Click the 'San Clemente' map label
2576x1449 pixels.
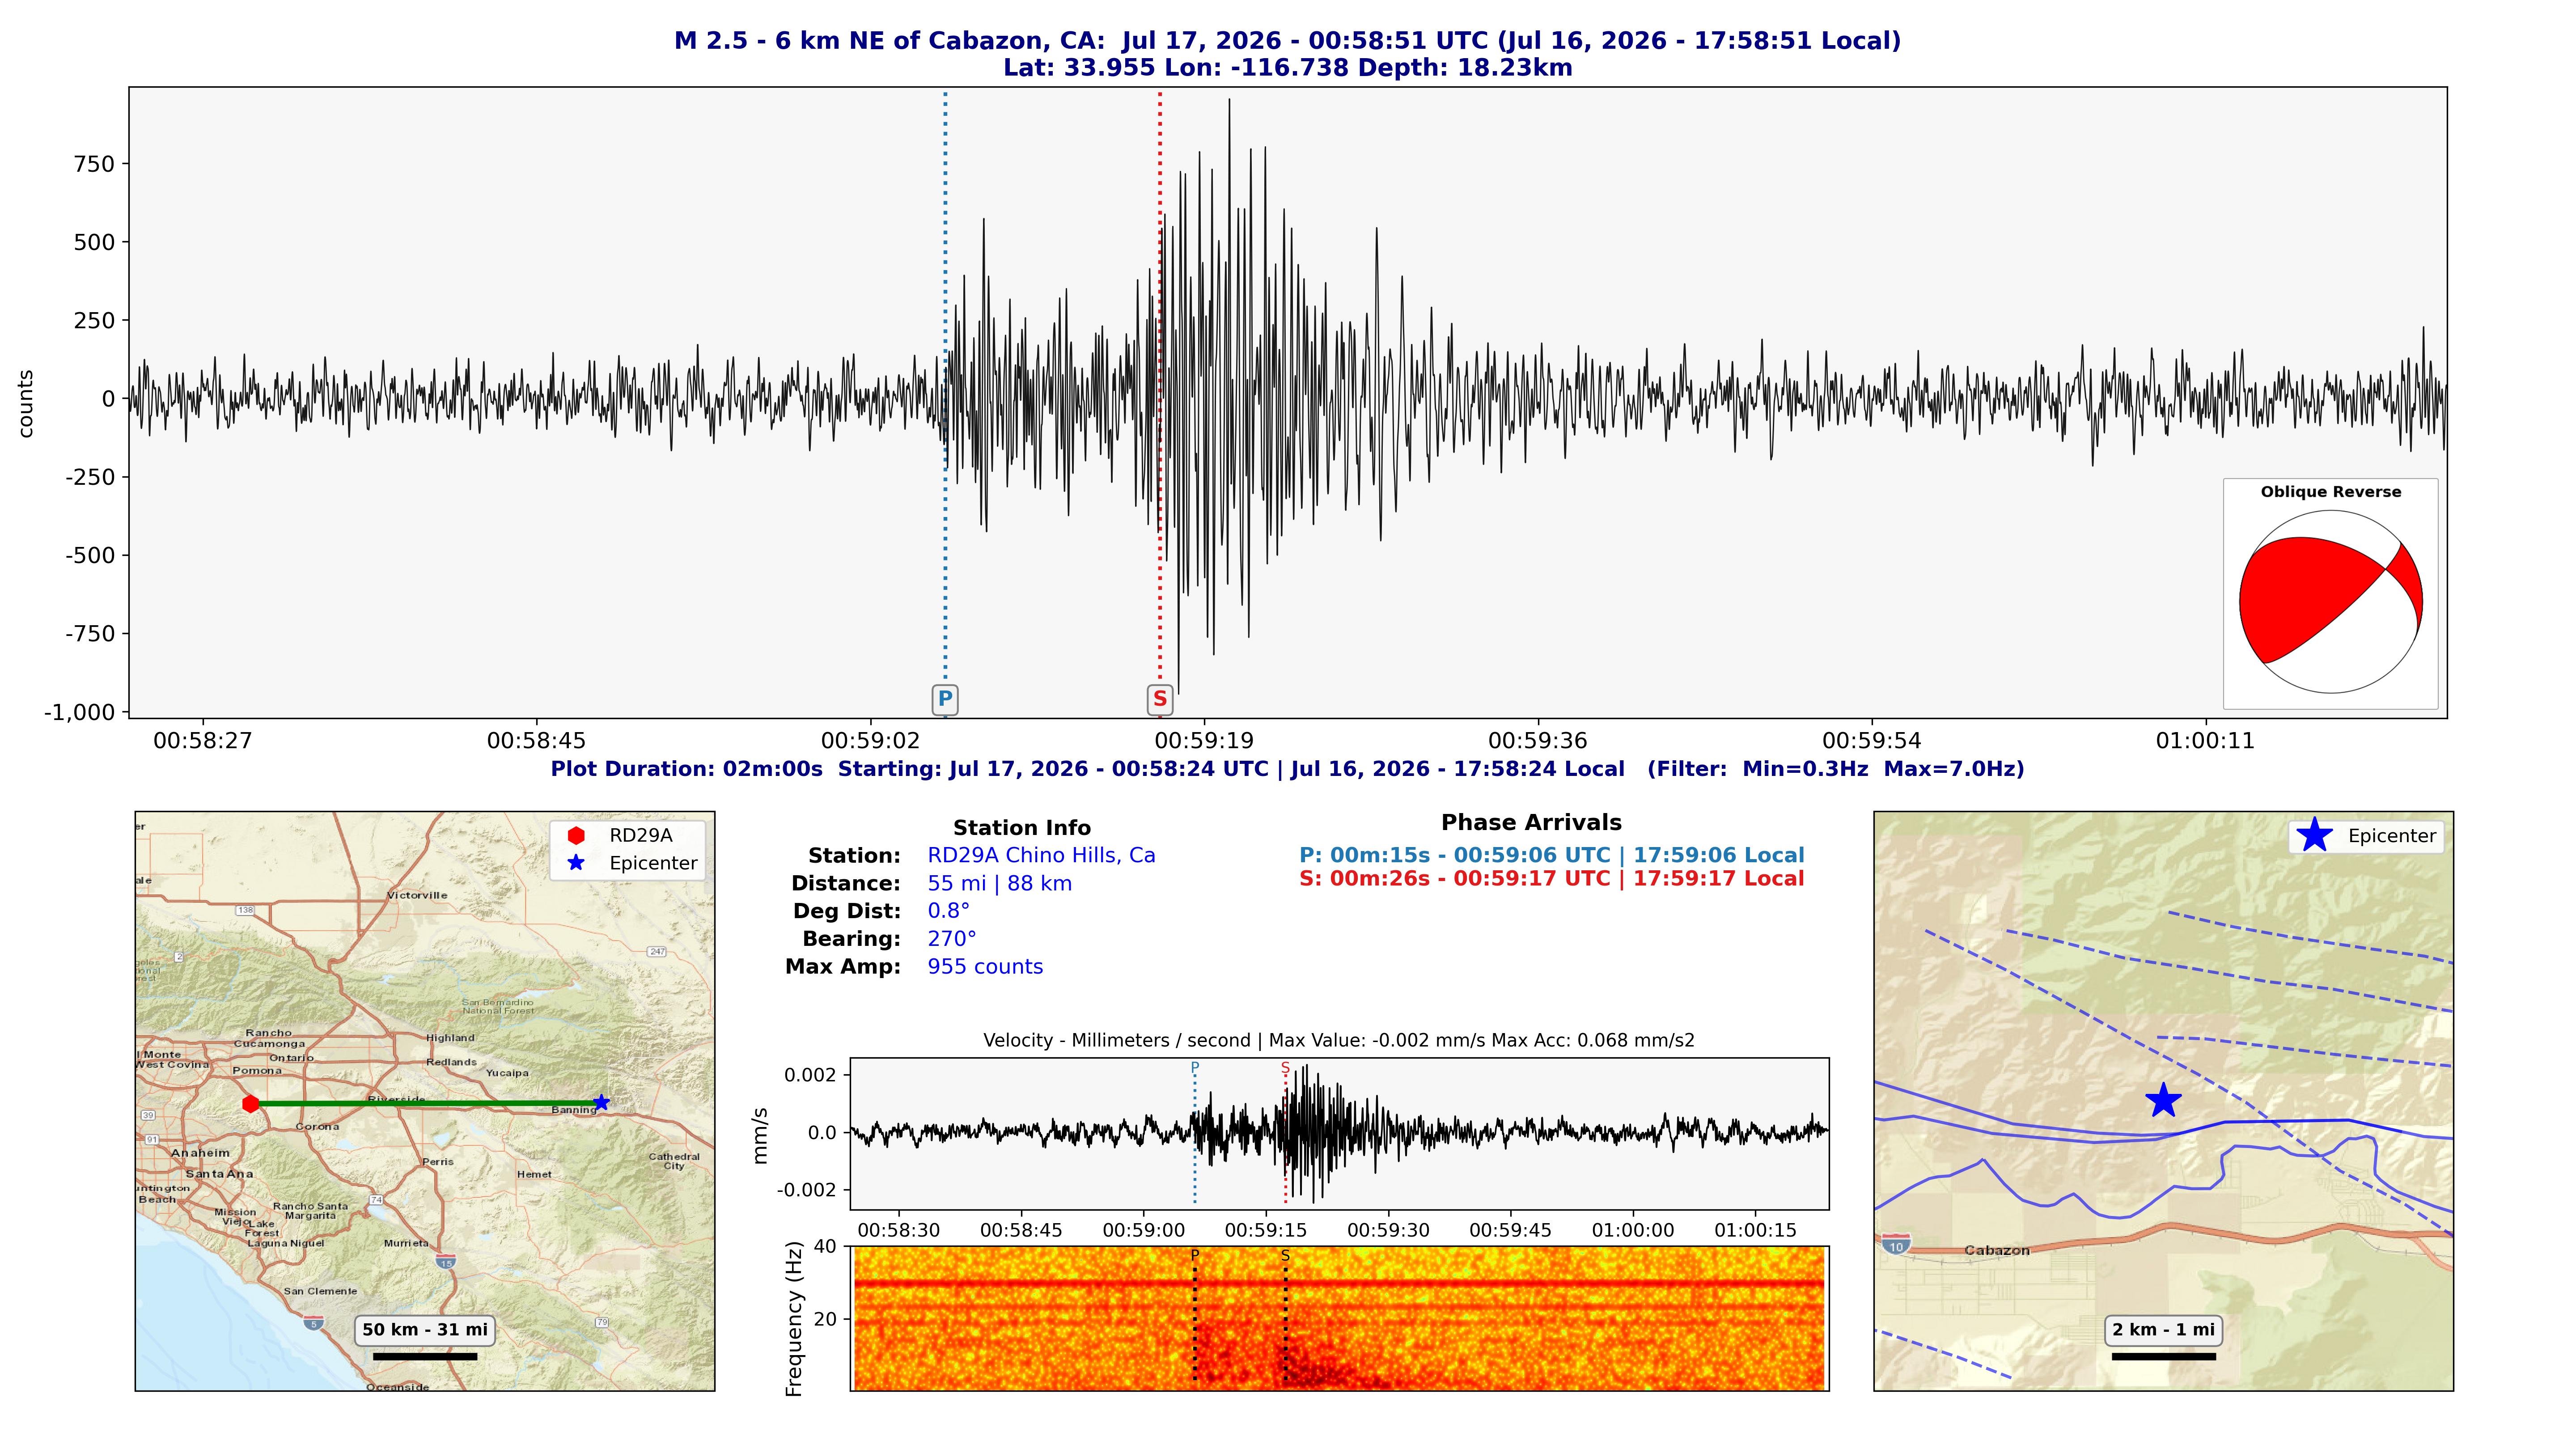point(320,1291)
